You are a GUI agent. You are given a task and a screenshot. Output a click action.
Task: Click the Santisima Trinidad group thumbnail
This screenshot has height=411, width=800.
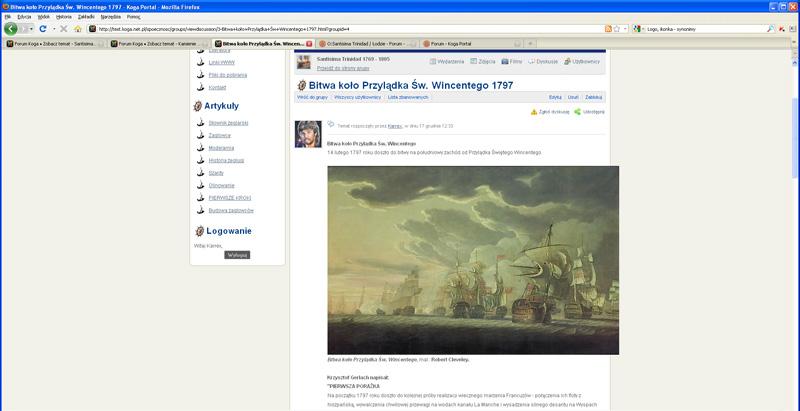pyautogui.click(x=304, y=62)
